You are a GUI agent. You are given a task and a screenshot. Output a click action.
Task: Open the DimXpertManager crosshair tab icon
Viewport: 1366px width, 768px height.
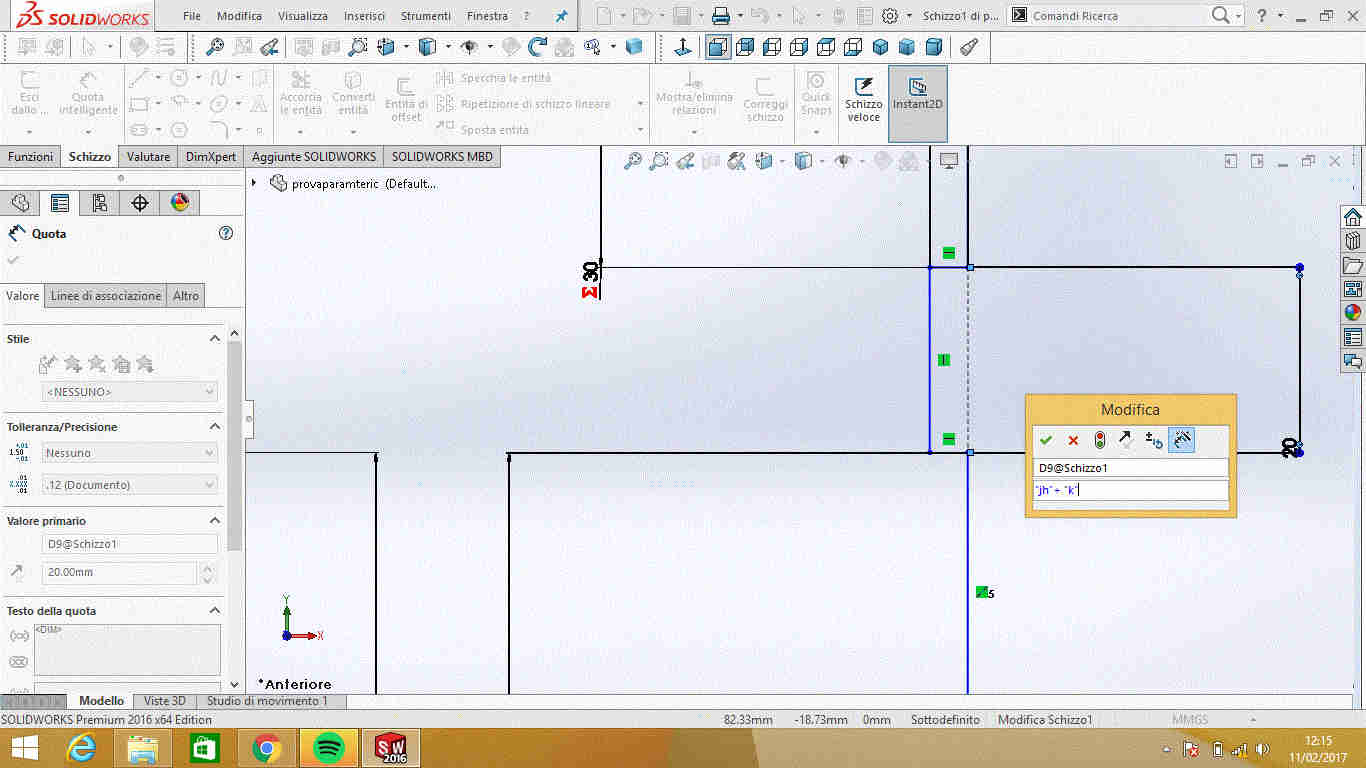[x=140, y=203]
